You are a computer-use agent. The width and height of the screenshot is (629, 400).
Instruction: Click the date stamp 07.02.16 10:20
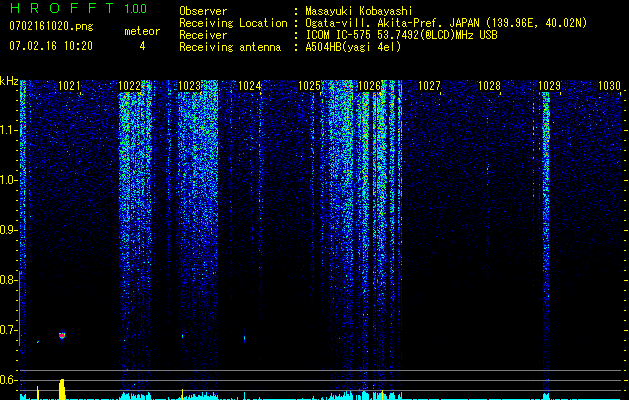coord(51,46)
